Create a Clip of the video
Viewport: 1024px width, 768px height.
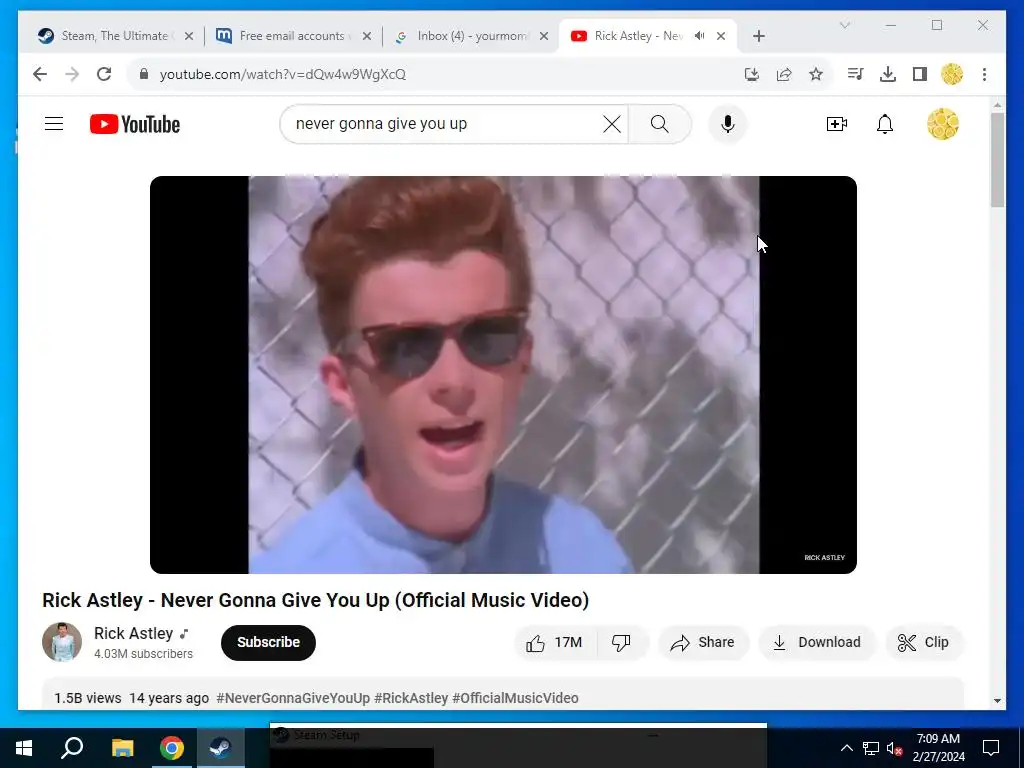coord(924,643)
